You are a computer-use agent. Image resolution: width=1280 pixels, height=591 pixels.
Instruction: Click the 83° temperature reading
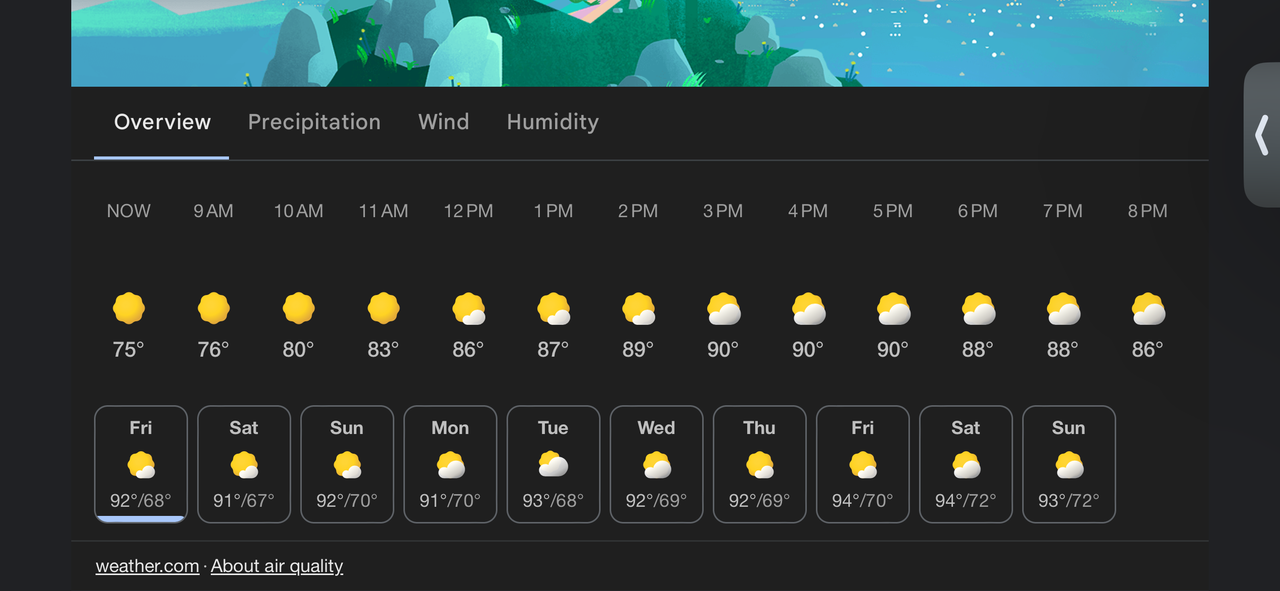coord(383,350)
